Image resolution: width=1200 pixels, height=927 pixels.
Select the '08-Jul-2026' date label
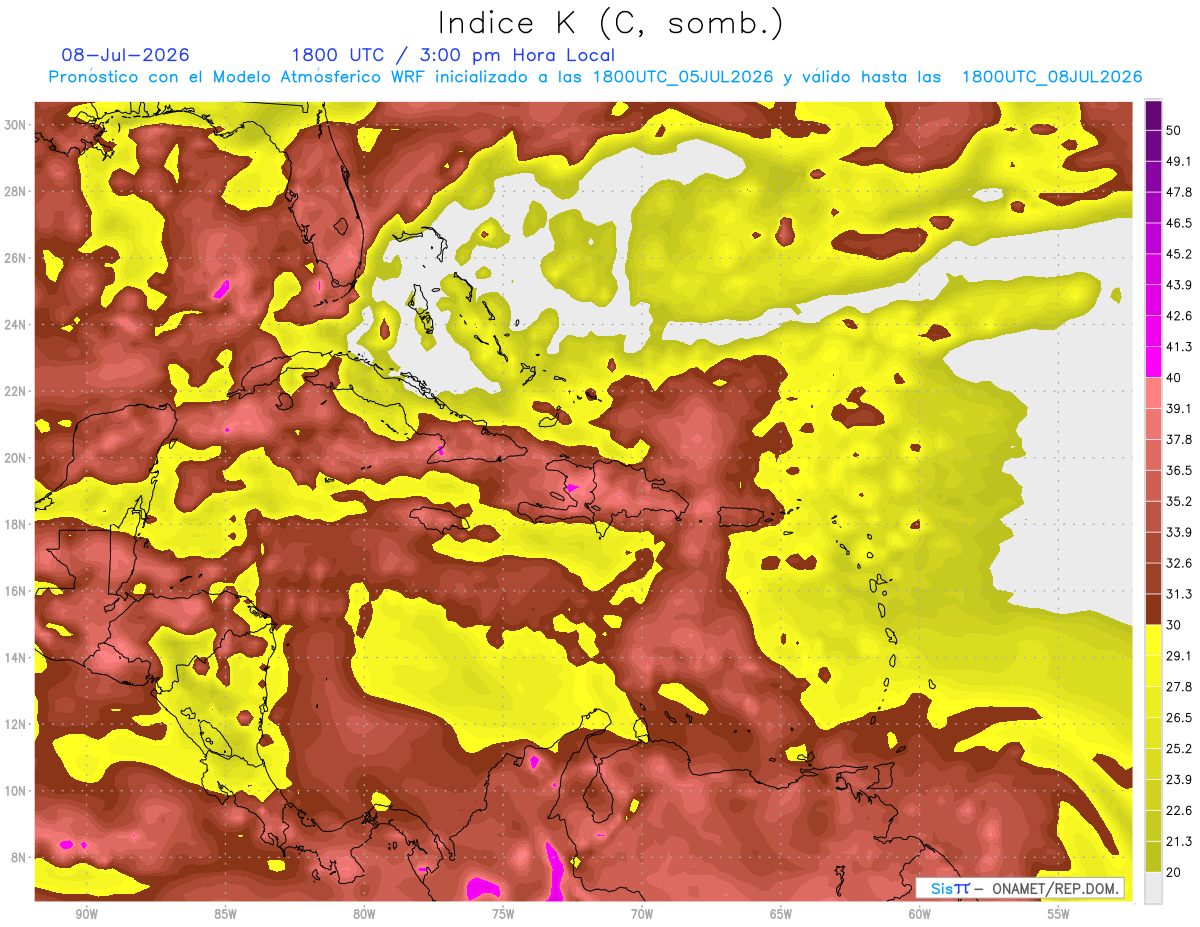[x=126, y=55]
